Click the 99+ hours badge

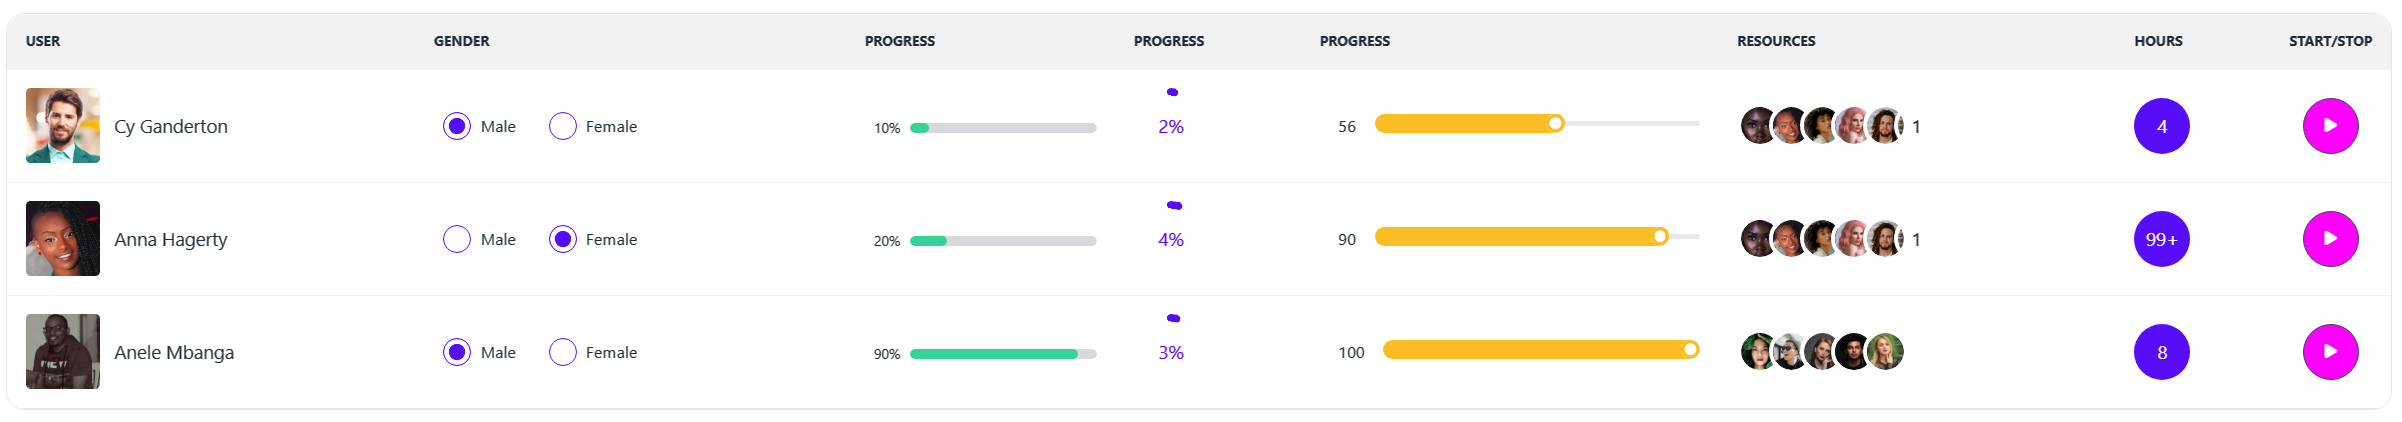pyautogui.click(x=2161, y=239)
